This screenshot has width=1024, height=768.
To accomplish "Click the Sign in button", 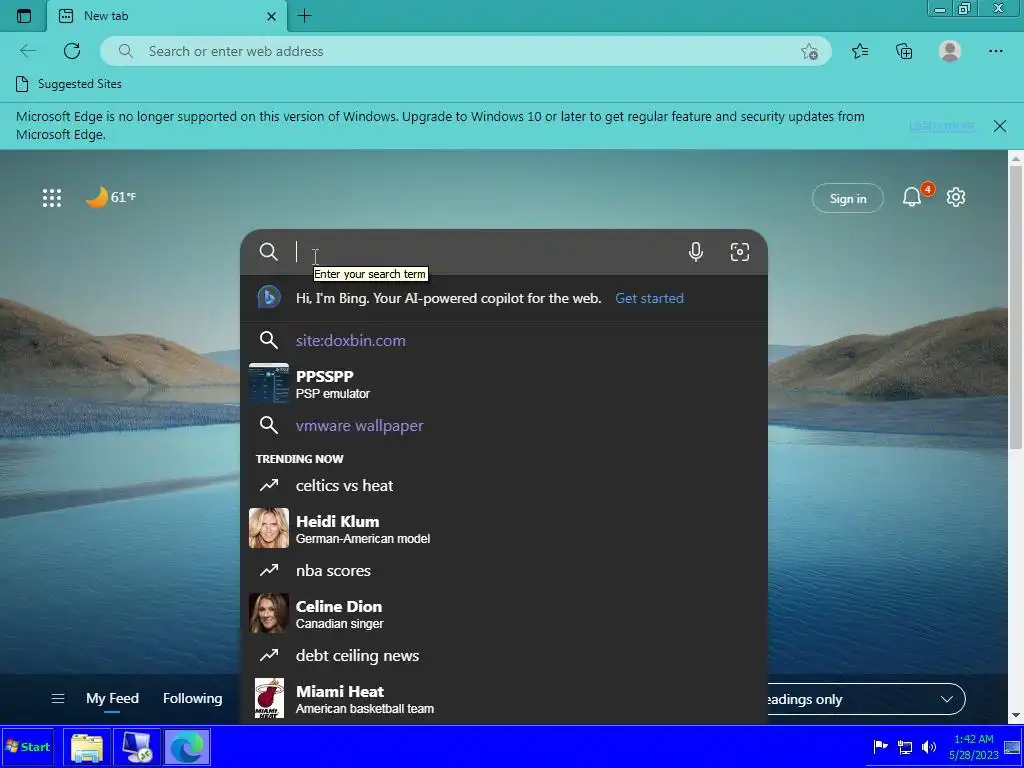I will point(848,199).
